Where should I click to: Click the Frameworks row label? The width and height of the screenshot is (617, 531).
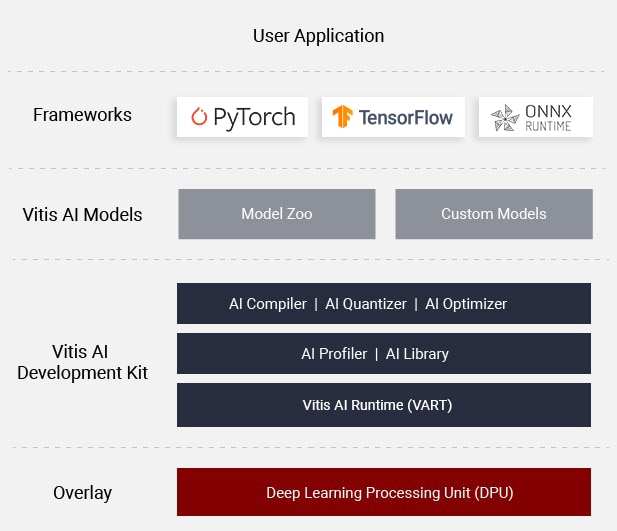82,115
